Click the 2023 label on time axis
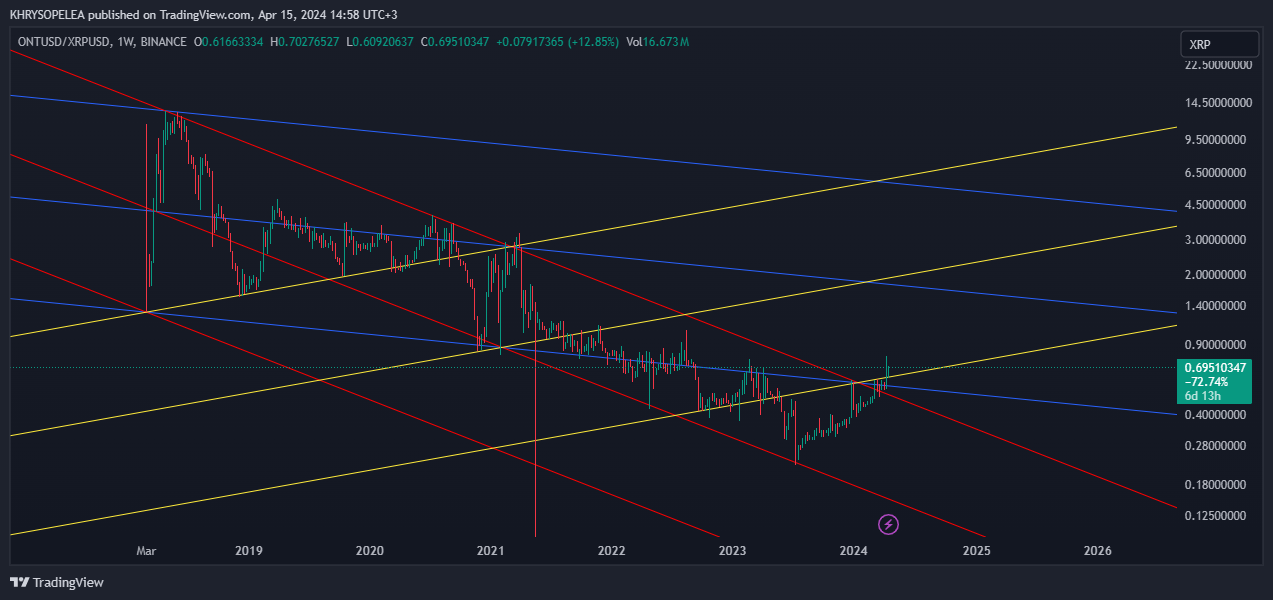Image resolution: width=1273 pixels, height=600 pixels. (732, 551)
